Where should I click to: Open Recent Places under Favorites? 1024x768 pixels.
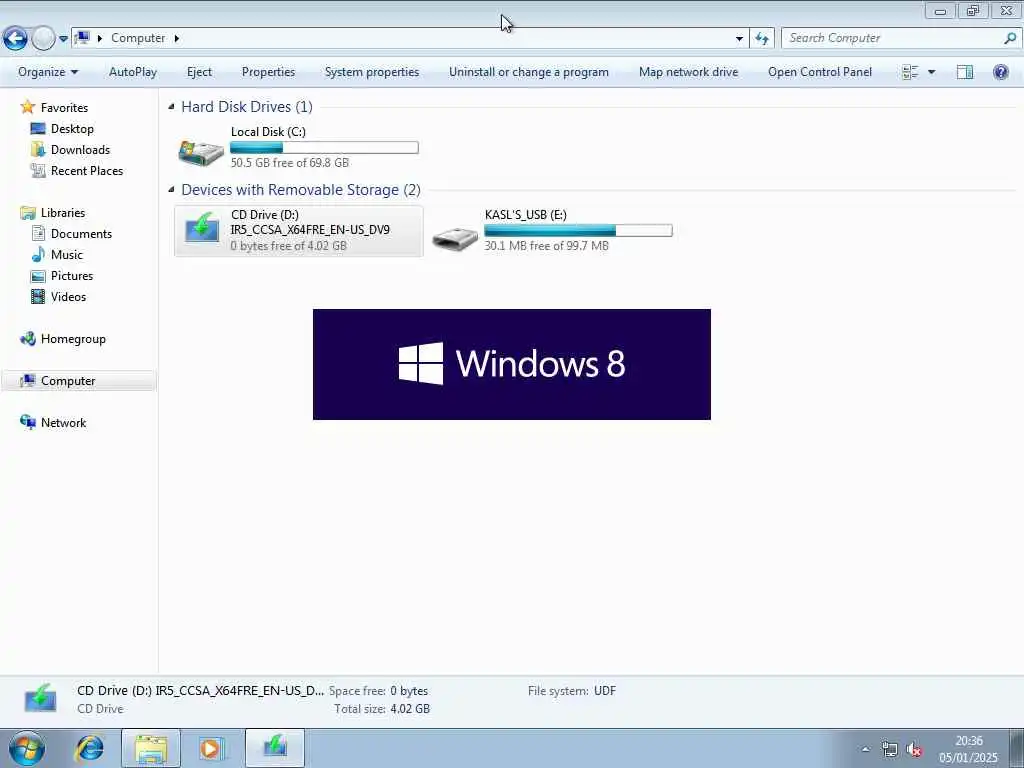[87, 170]
